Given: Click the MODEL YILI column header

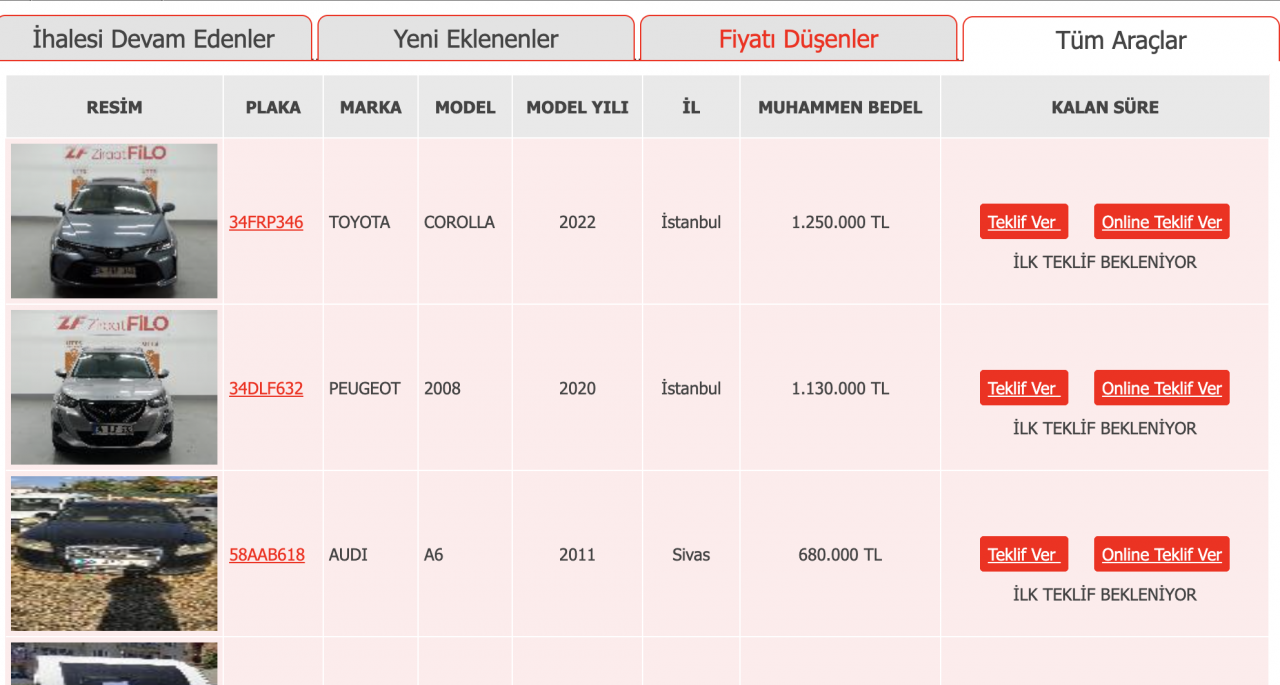Looking at the screenshot, I should coord(578,107).
